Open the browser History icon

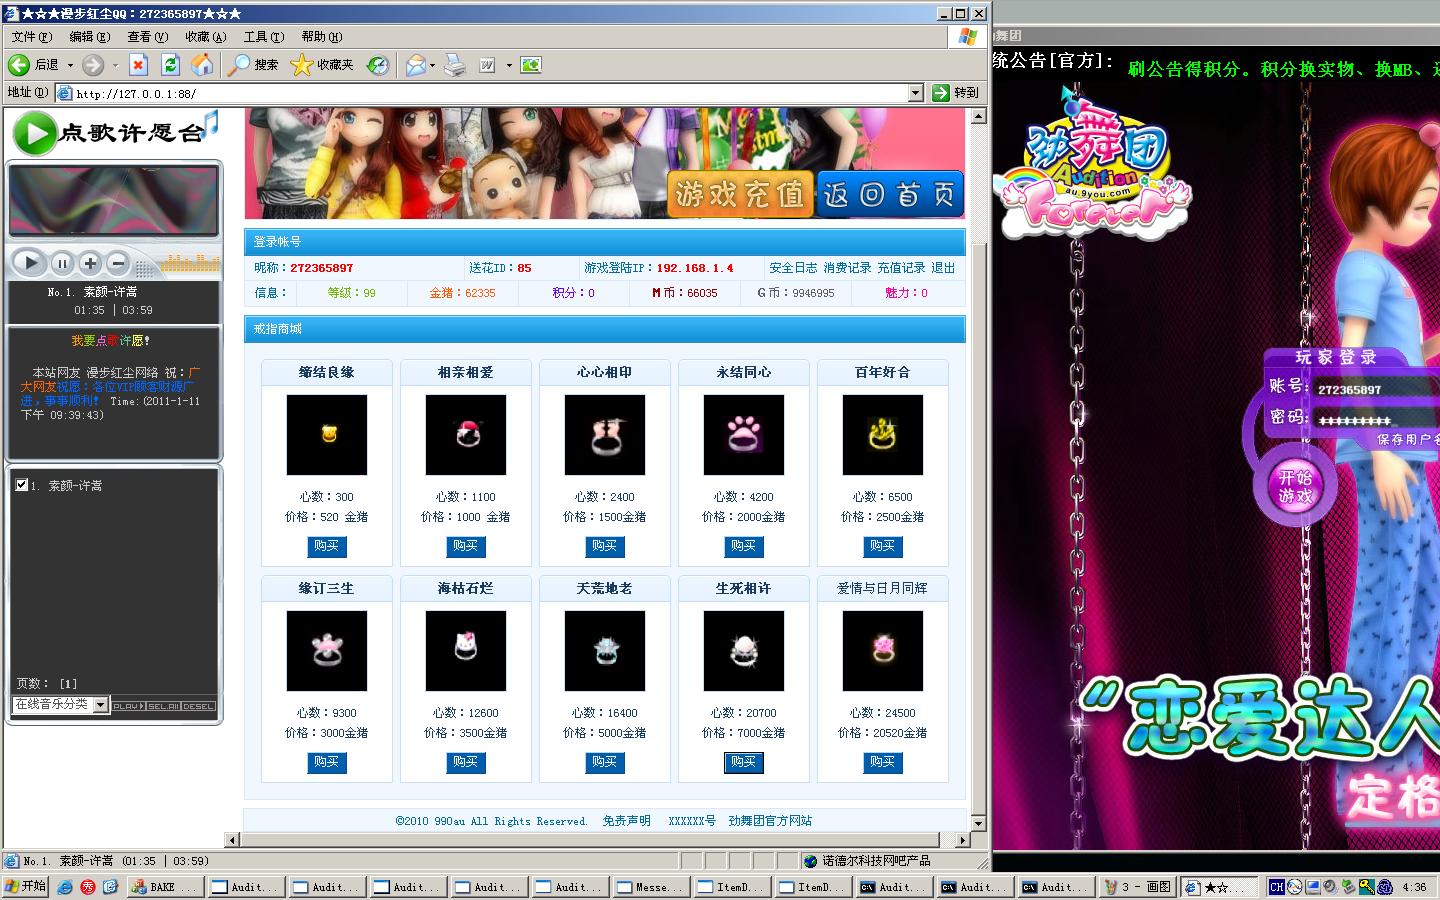tap(377, 65)
